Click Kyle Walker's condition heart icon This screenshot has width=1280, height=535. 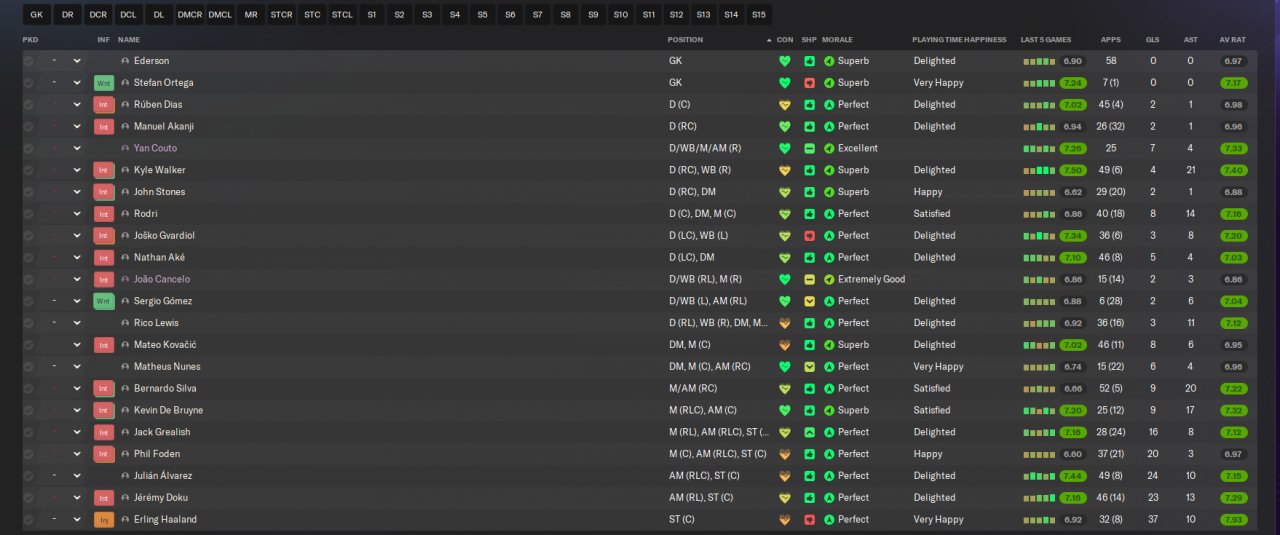784,170
